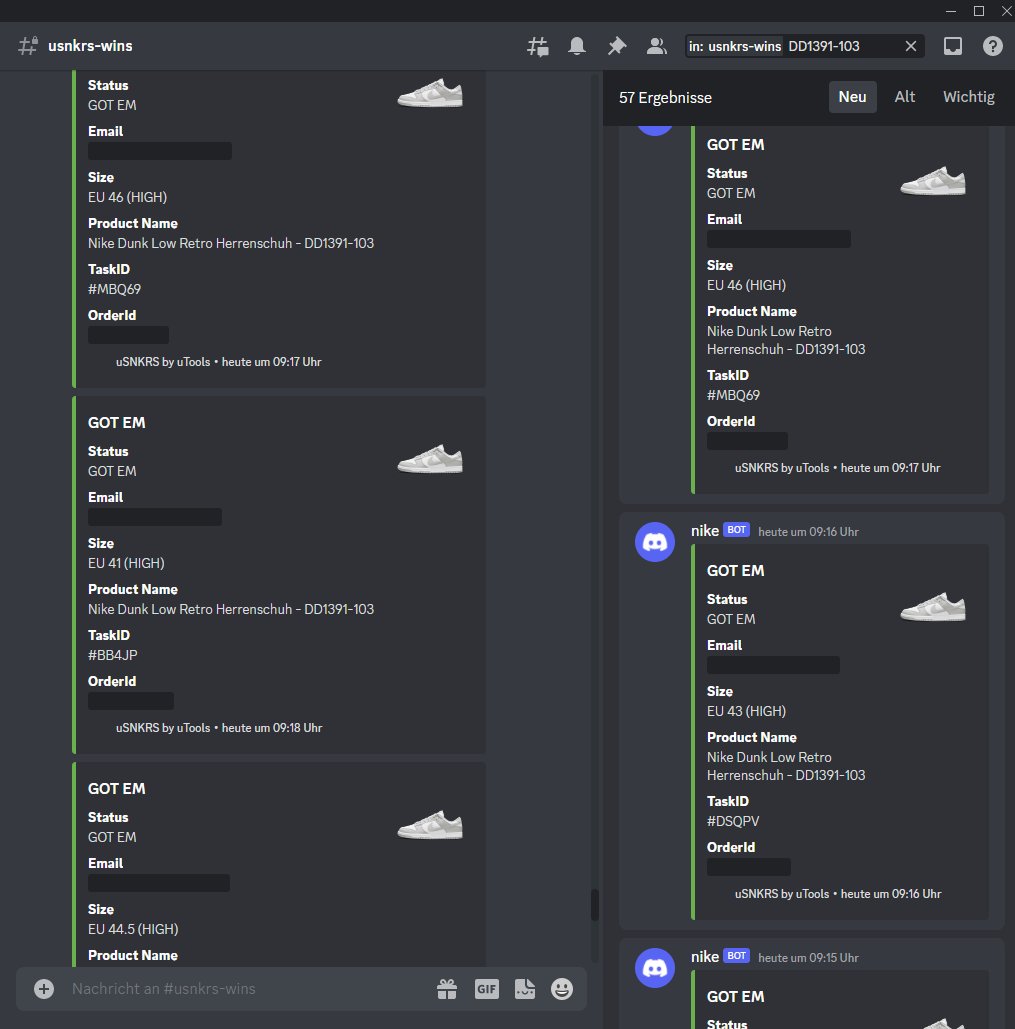Click the 57 Ergebnisse results count
1015x1029 pixels.
[665, 98]
